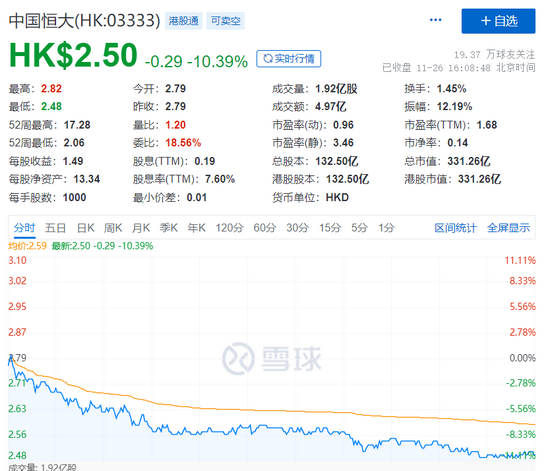Select the 1分 interval tab
Screen dimensions: 550x471
pyautogui.click(x=387, y=228)
